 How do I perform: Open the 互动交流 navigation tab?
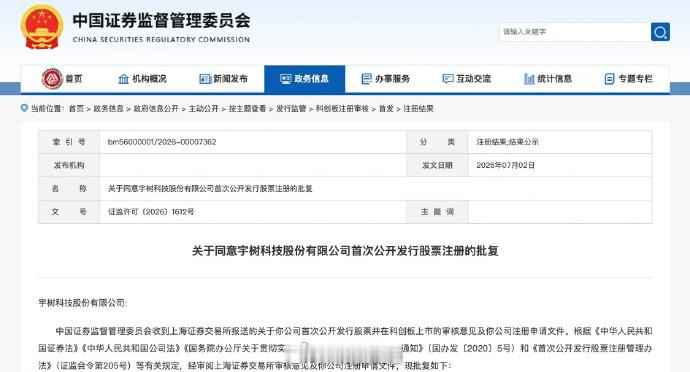coord(466,79)
